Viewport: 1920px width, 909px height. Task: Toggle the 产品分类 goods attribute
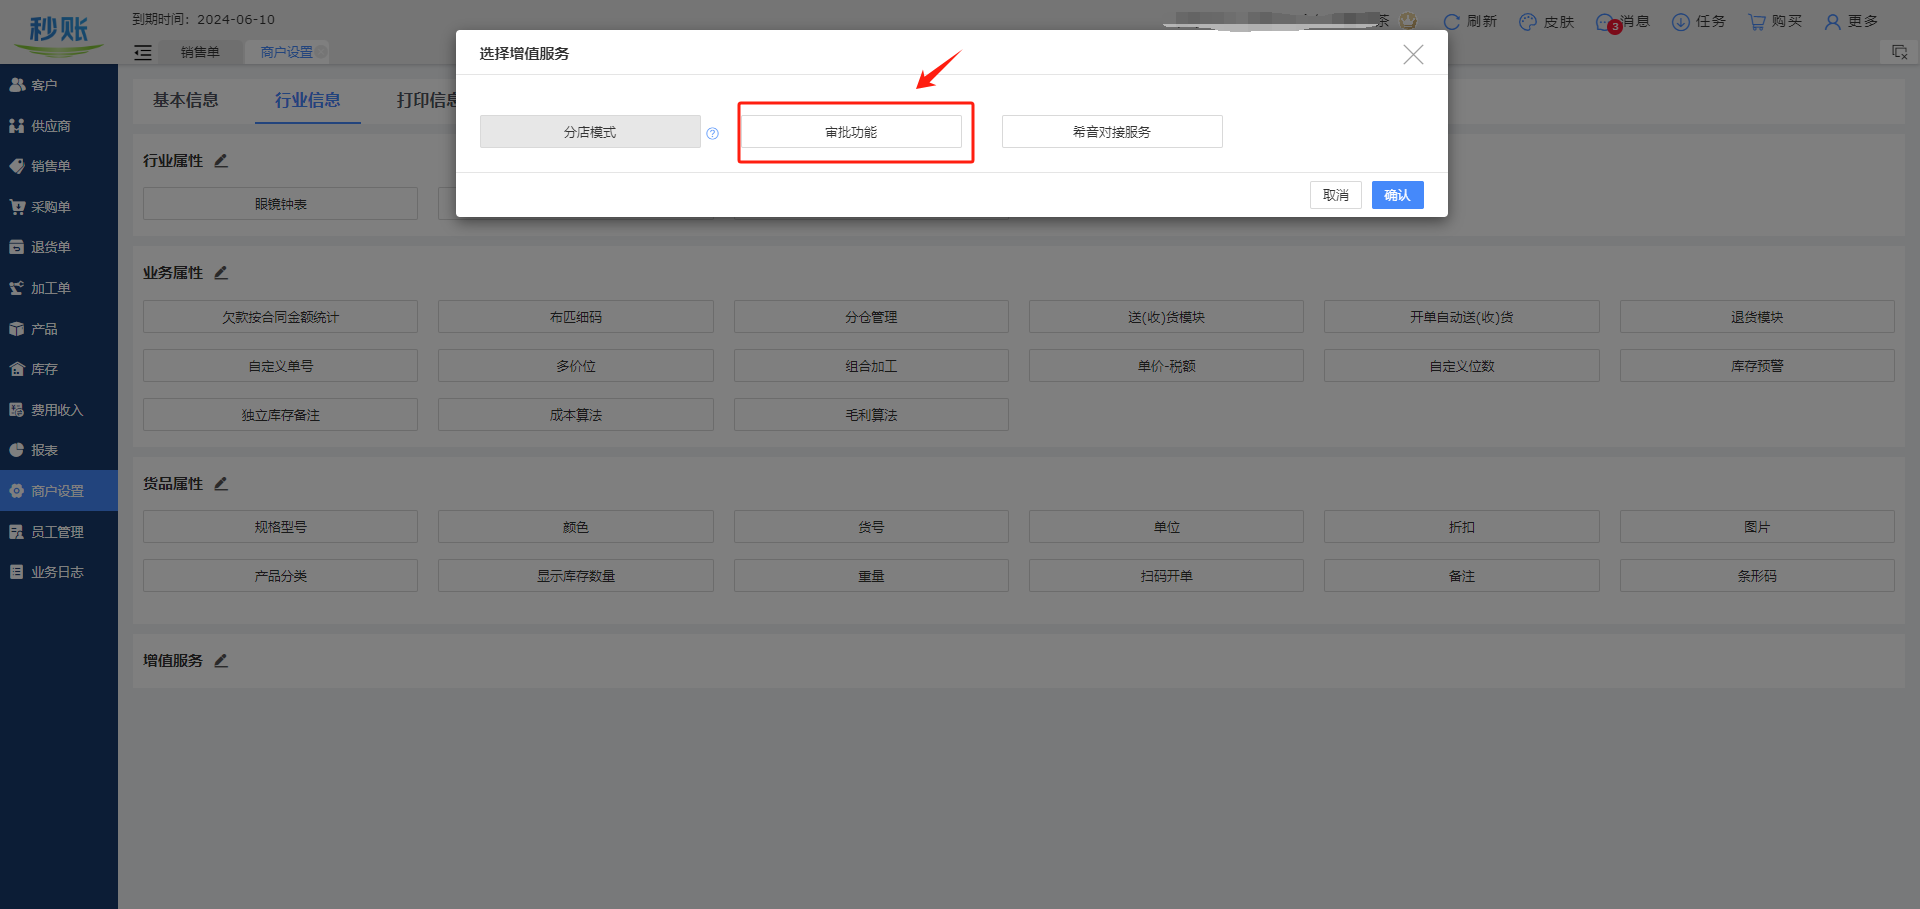pyautogui.click(x=280, y=576)
